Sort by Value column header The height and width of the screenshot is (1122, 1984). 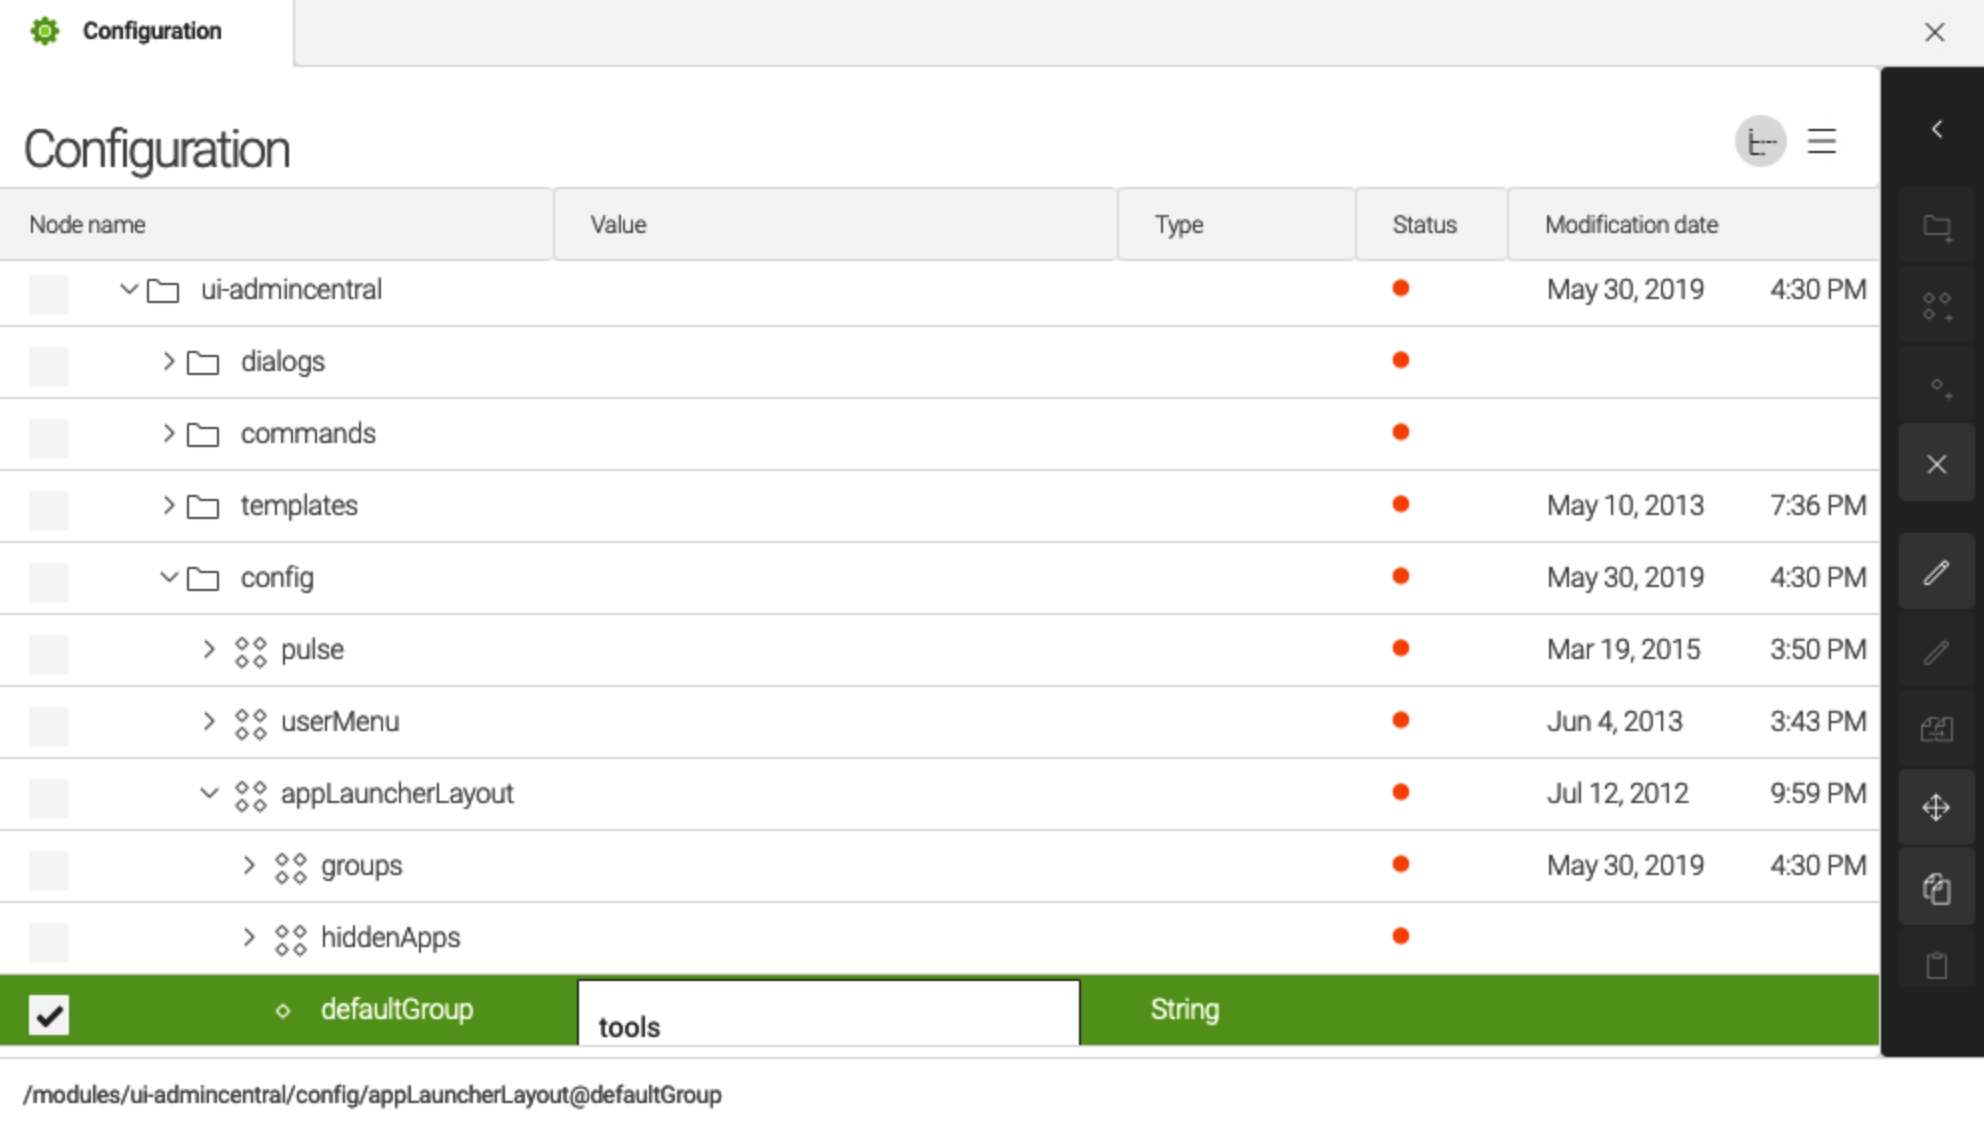click(x=835, y=224)
